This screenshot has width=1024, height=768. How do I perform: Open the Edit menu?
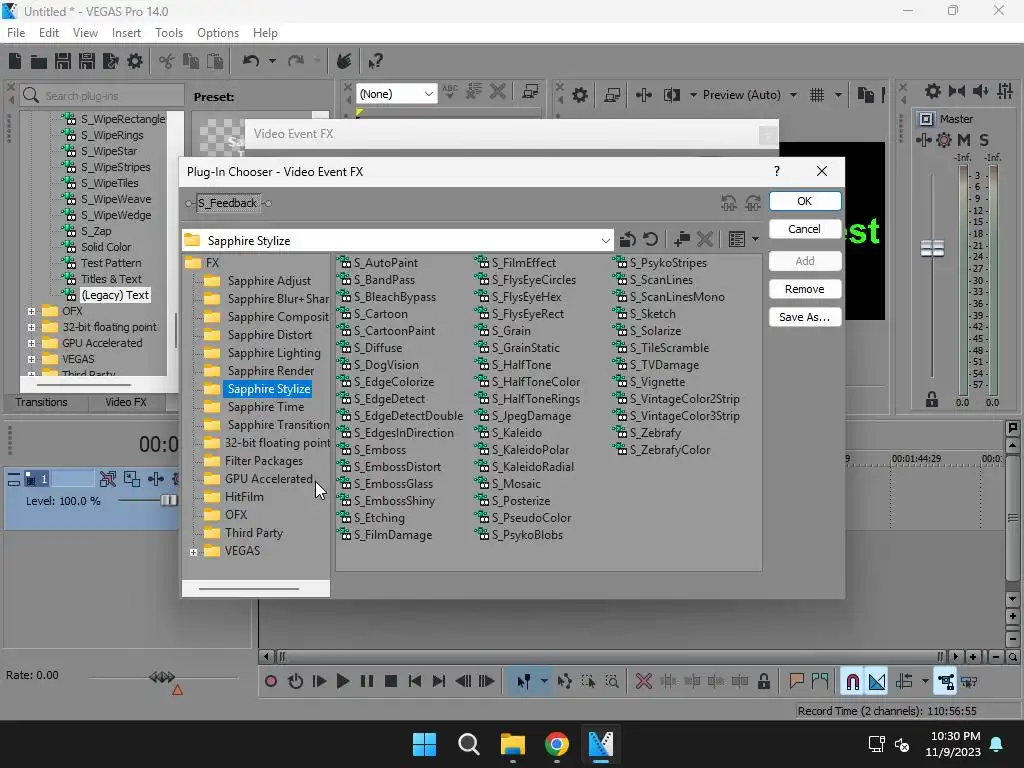[x=49, y=33]
